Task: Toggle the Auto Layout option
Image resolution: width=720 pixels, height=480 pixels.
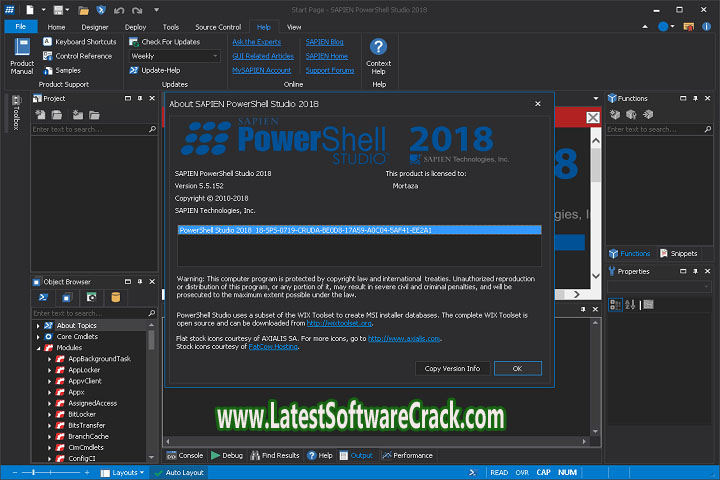Action: (179, 473)
